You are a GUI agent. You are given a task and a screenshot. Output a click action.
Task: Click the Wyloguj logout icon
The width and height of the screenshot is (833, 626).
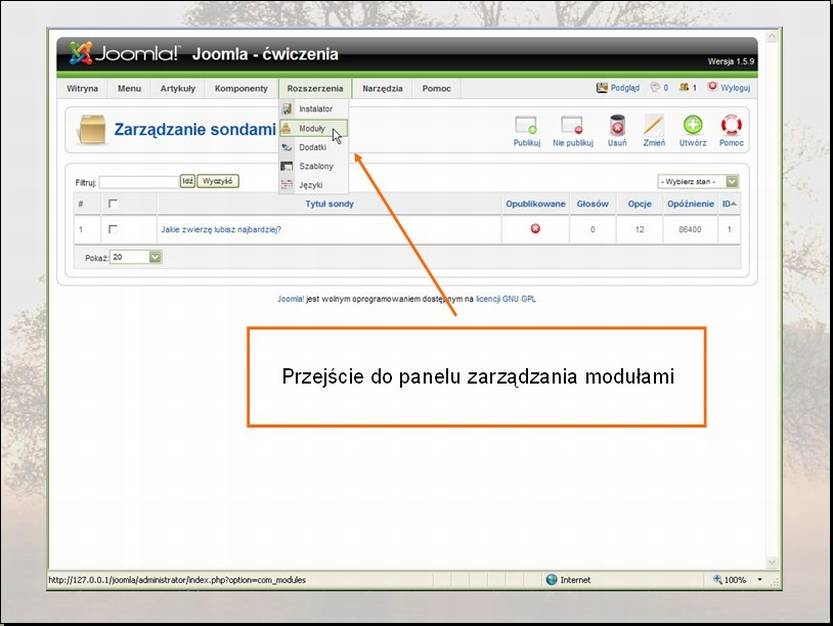[x=712, y=87]
